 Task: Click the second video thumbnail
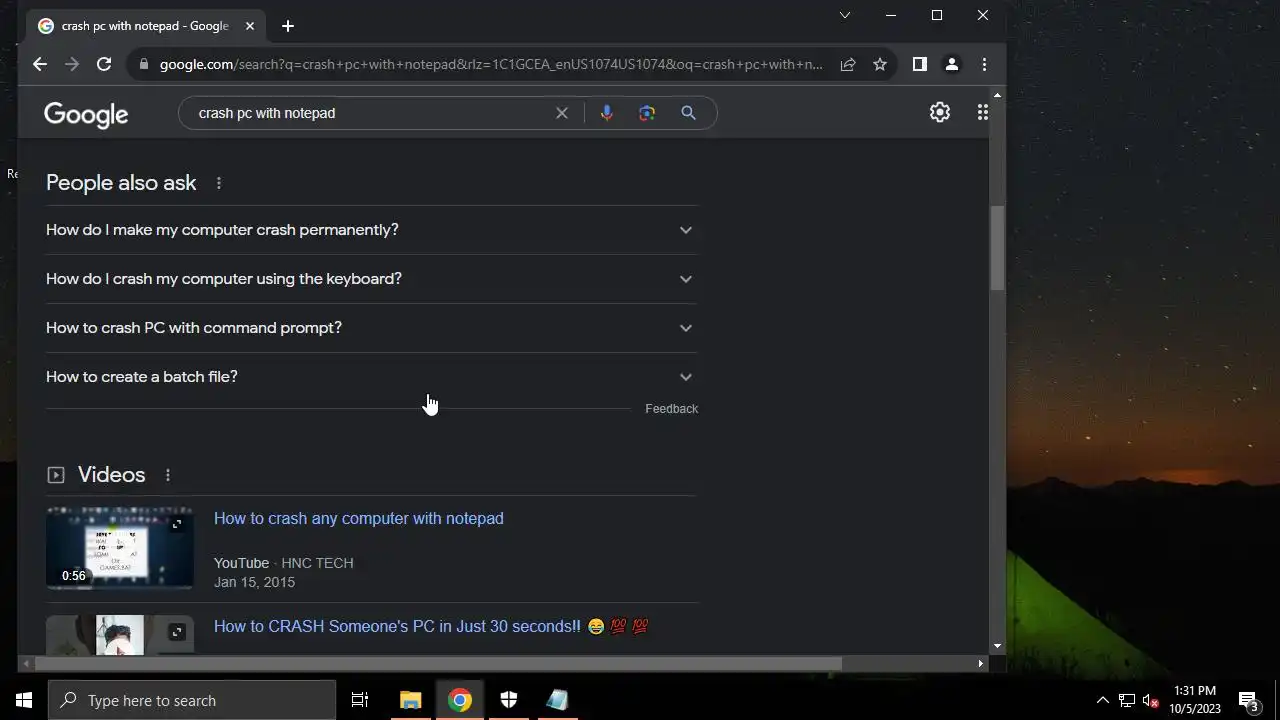120,635
